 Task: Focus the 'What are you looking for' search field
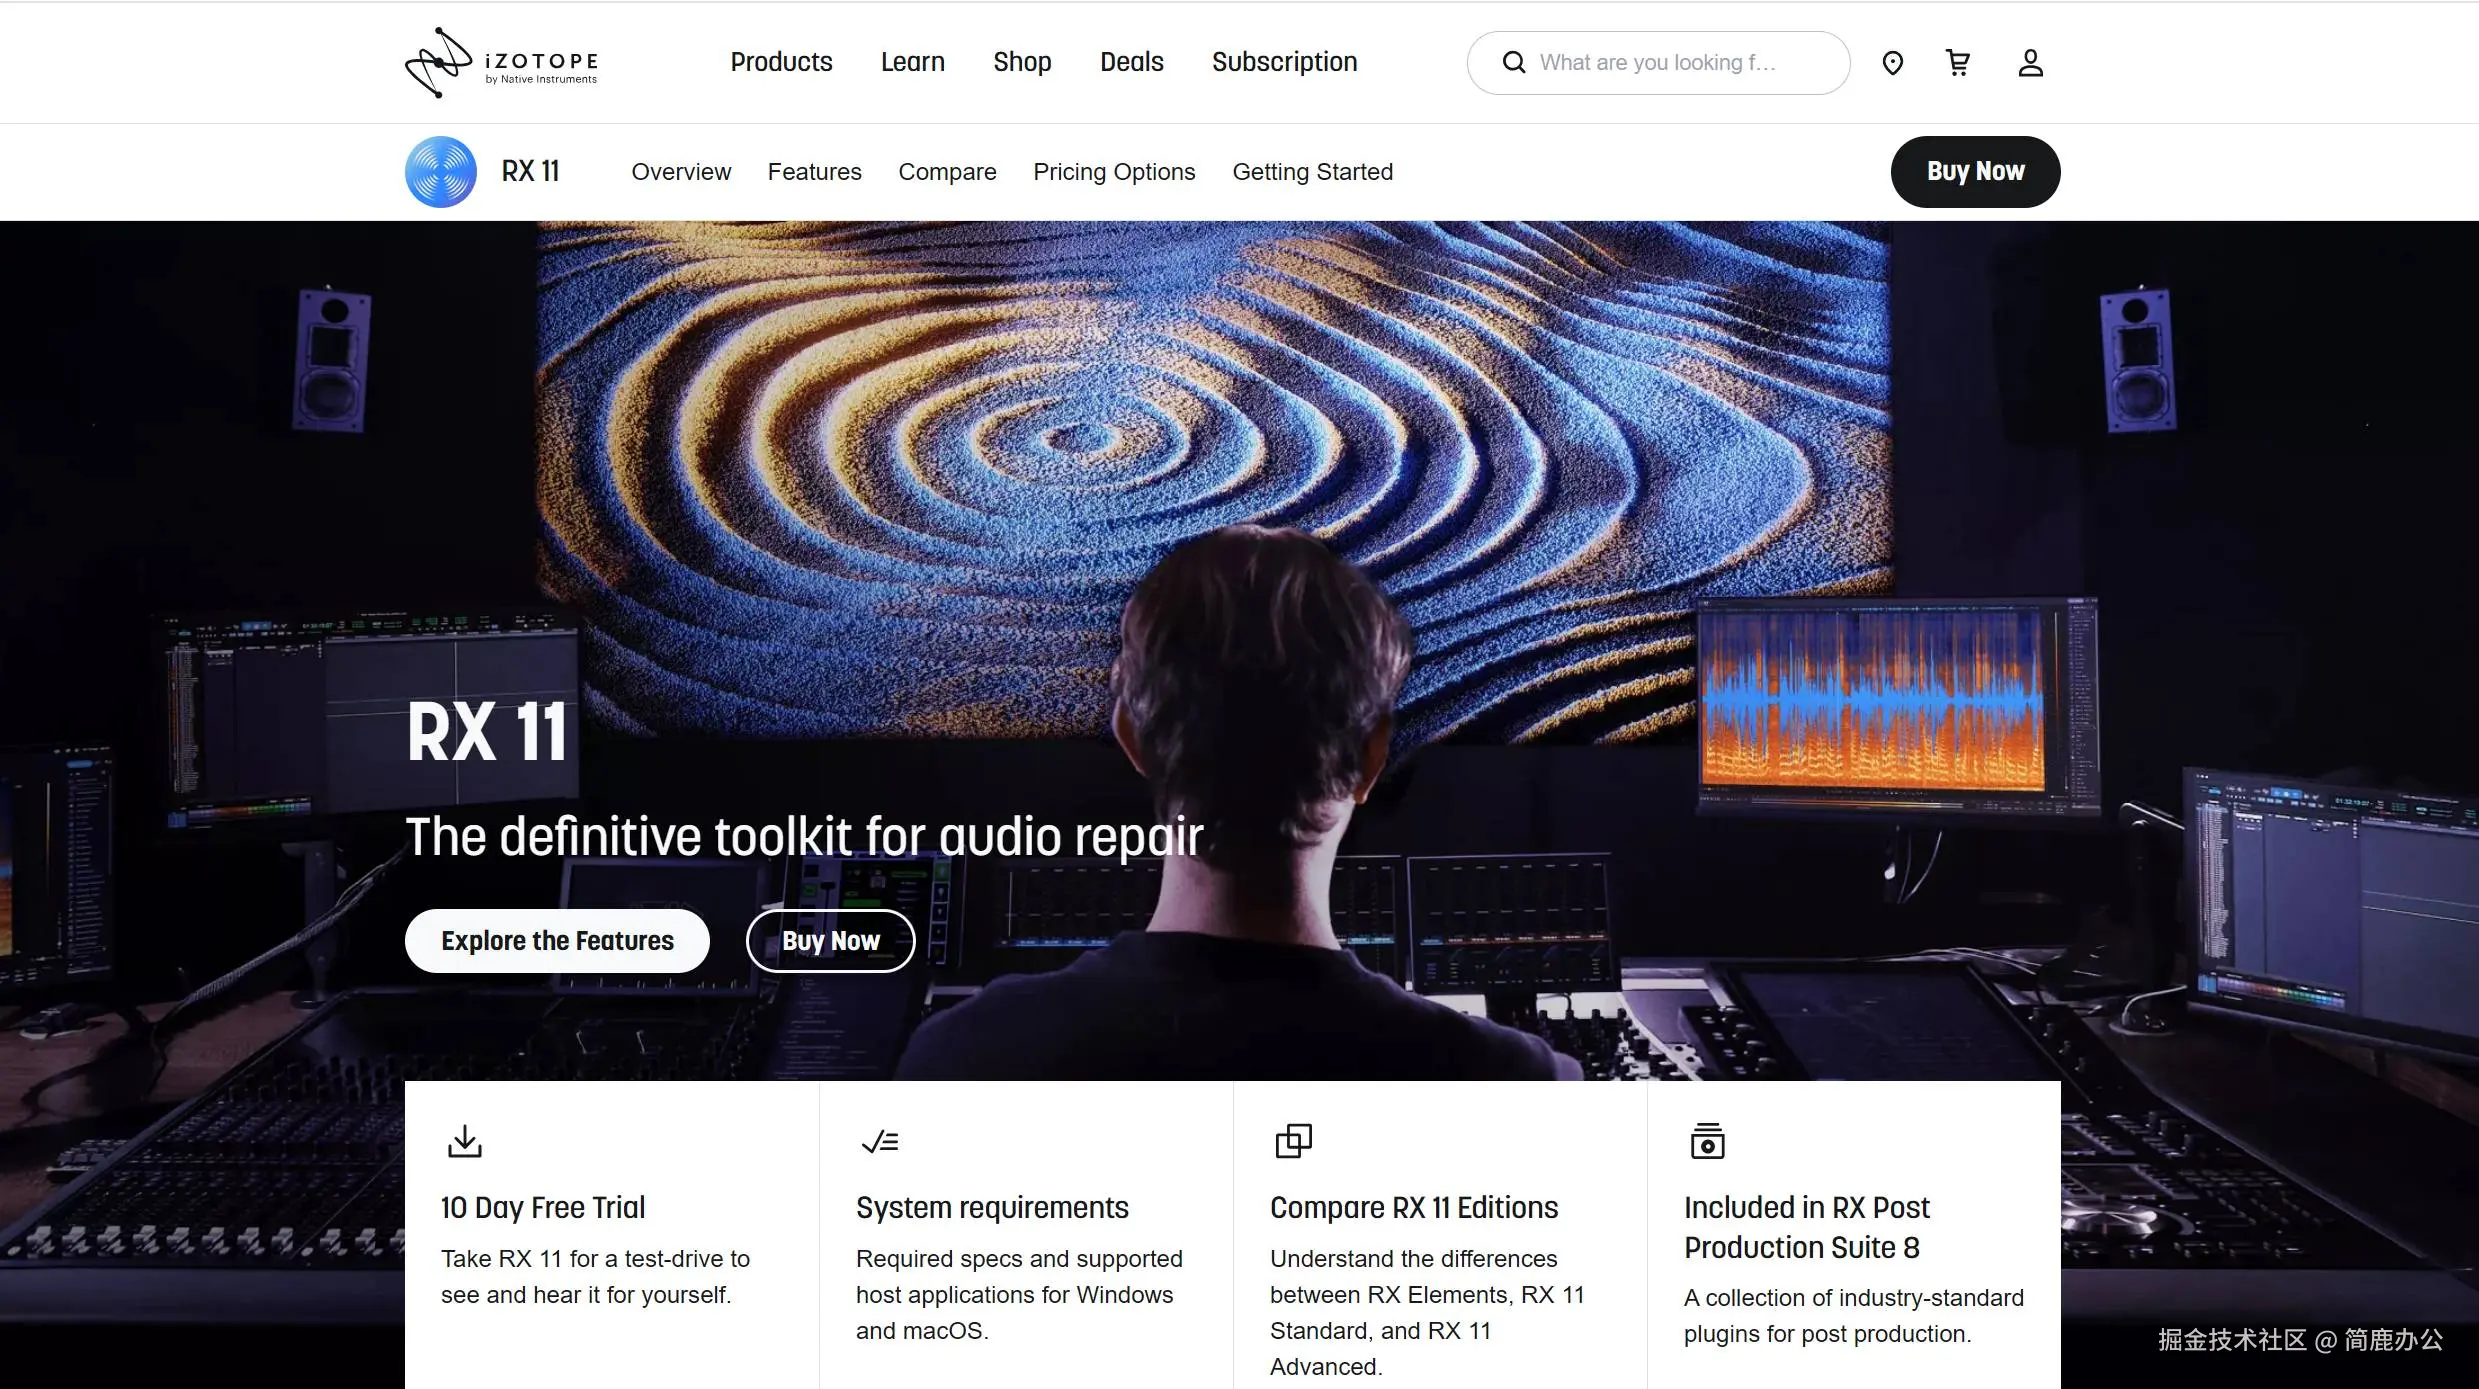pyautogui.click(x=1658, y=63)
